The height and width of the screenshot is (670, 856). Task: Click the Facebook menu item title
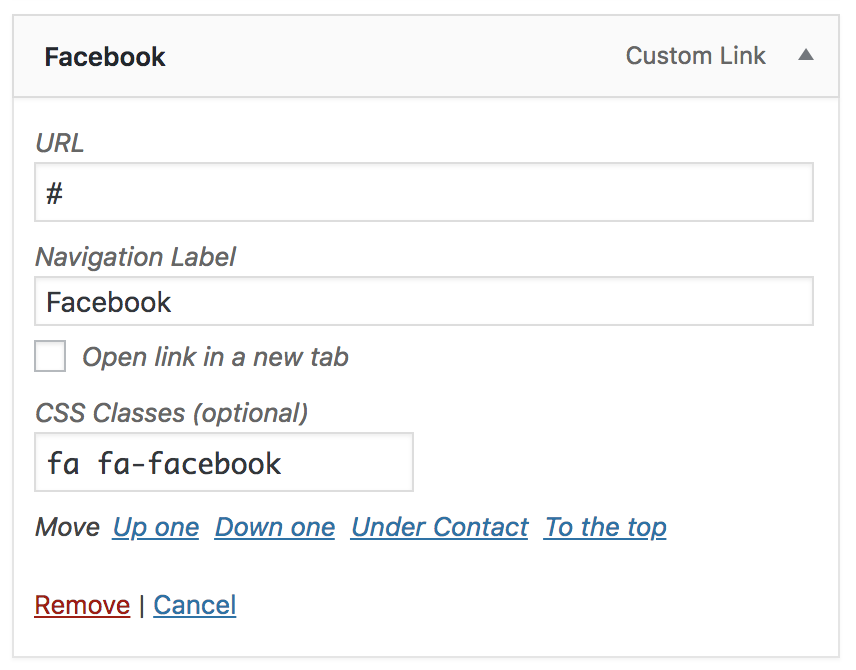pos(105,57)
